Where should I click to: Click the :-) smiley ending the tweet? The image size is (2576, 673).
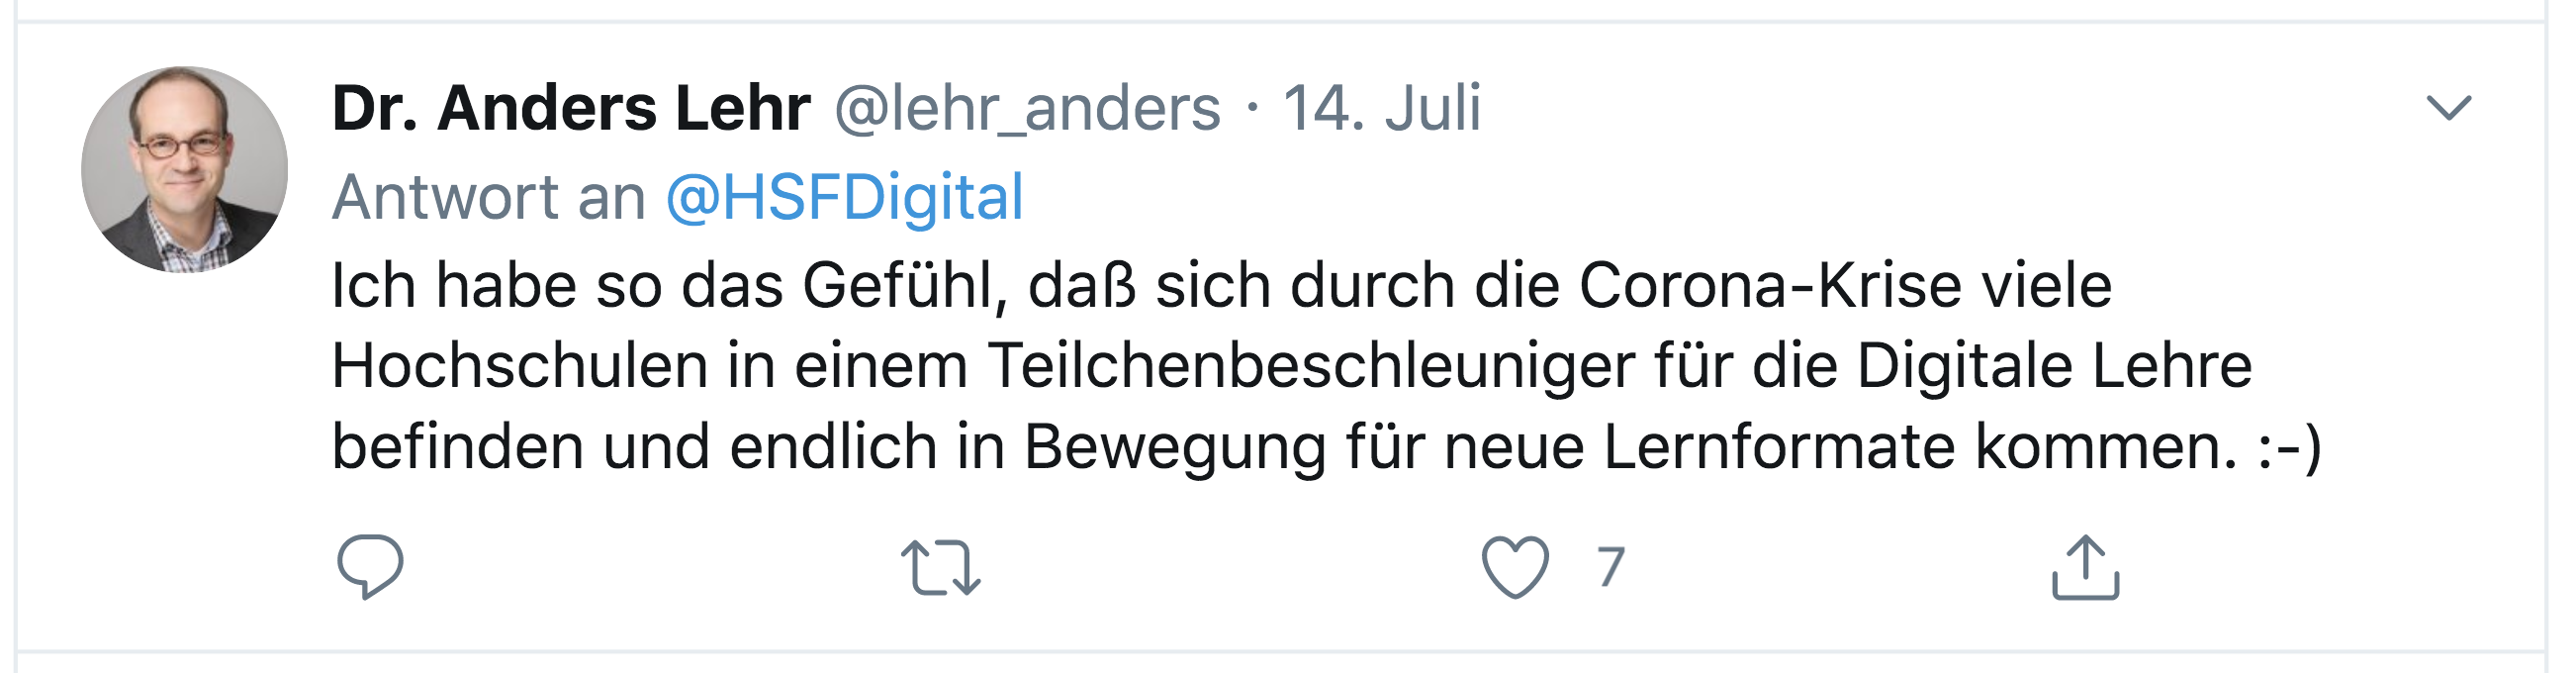click(2290, 447)
